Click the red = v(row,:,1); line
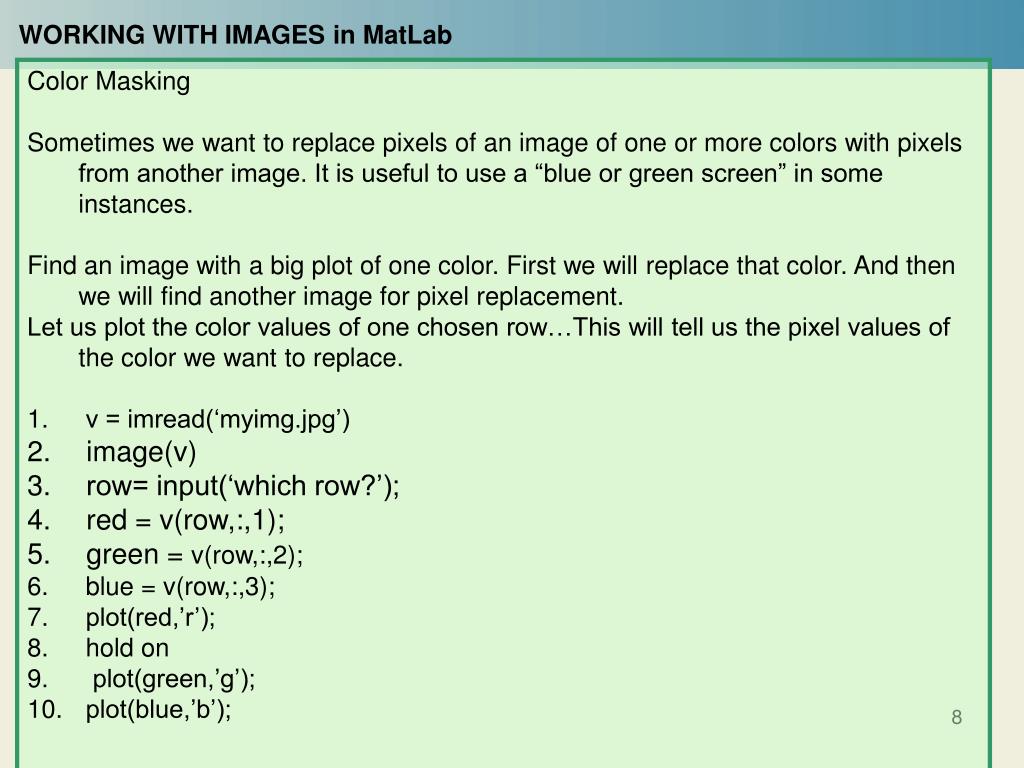This screenshot has height=768, width=1024. (x=185, y=520)
